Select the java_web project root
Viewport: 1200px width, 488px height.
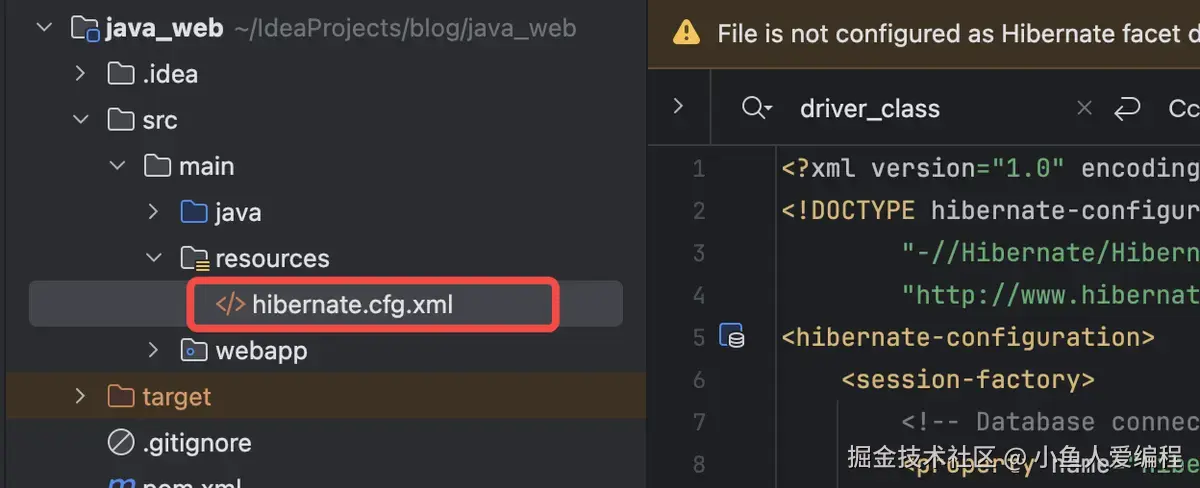click(163, 28)
